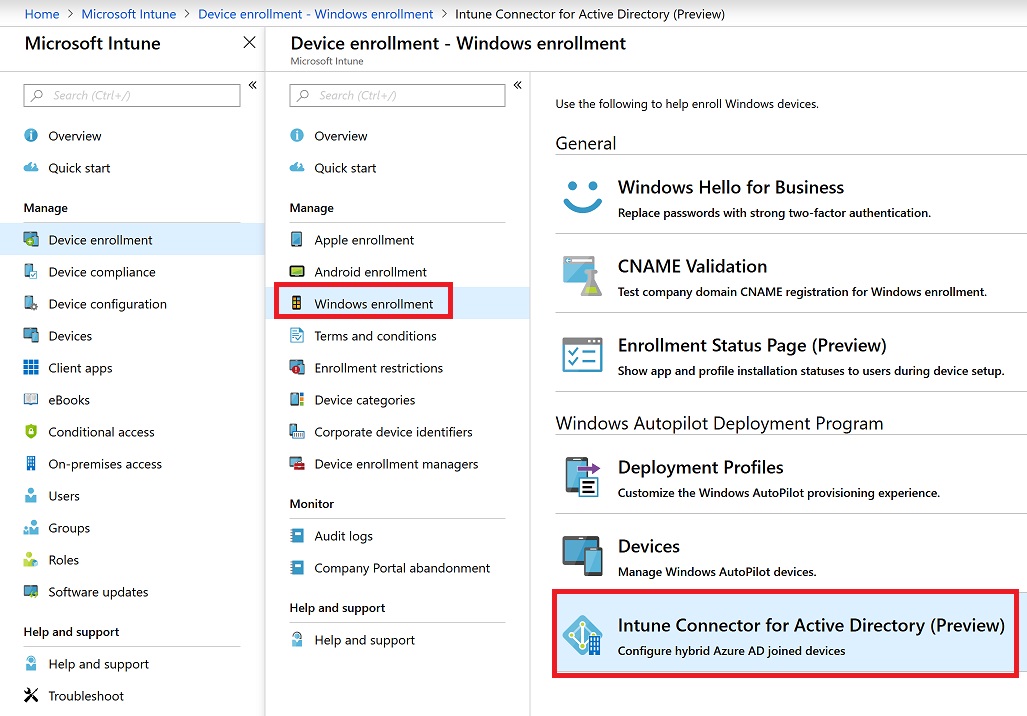The image size is (1027, 716).
Task: Select Audit logs menu item
Action: point(398,536)
